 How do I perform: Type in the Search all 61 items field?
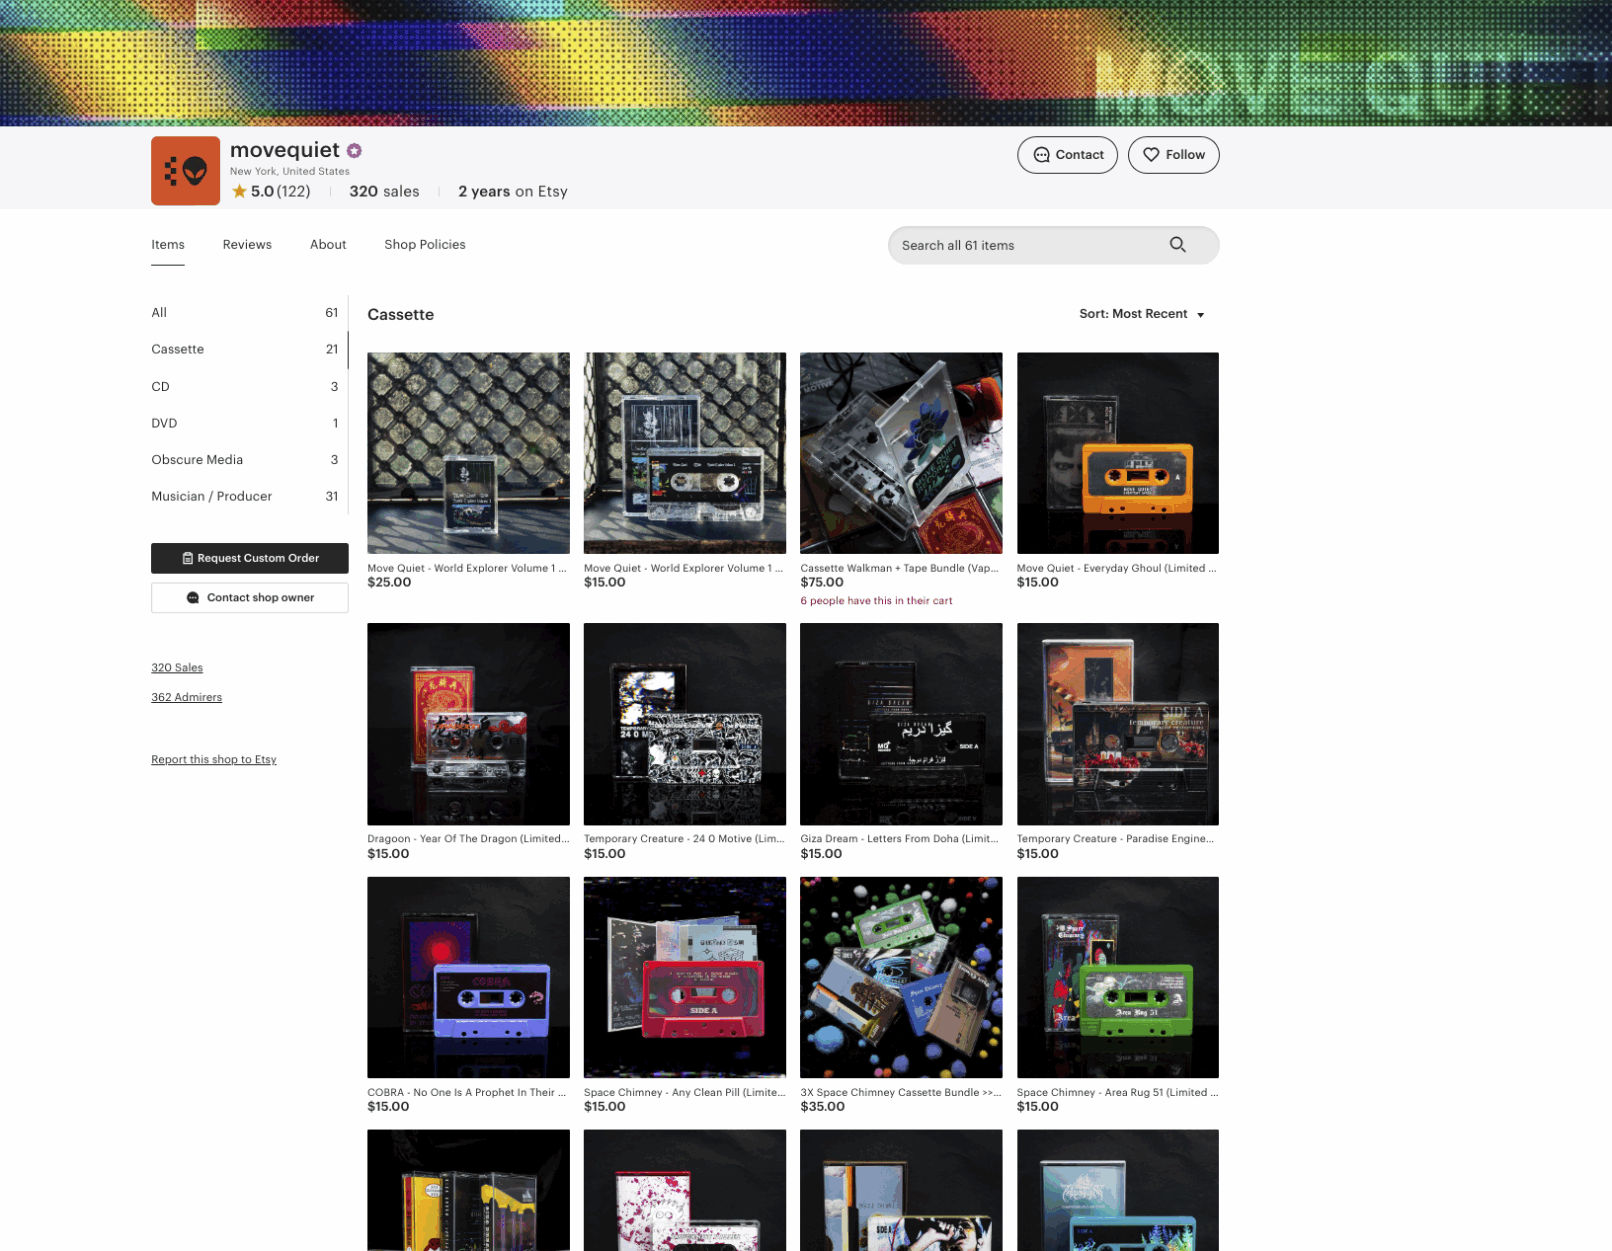point(1025,246)
